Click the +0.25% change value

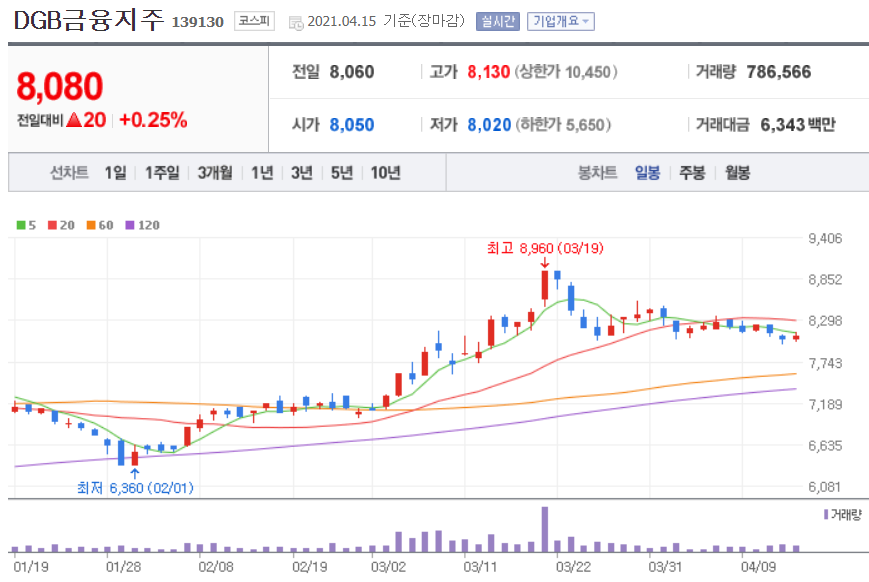tap(154, 120)
